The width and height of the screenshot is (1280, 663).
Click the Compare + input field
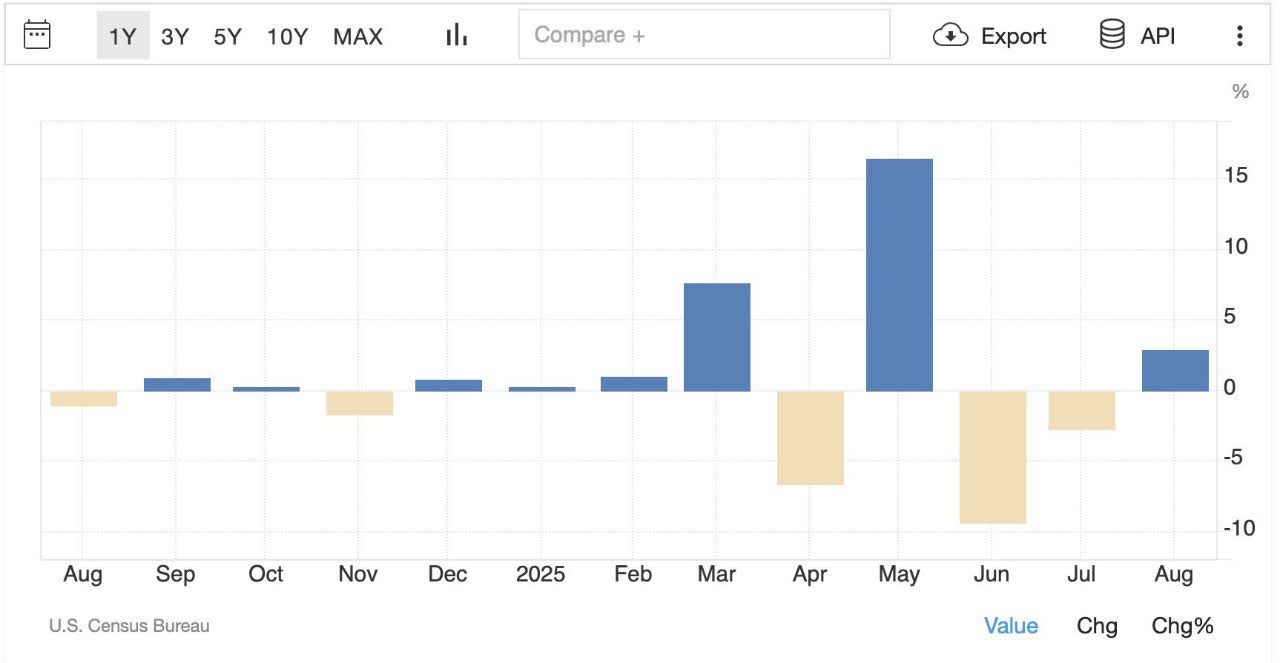click(x=704, y=35)
